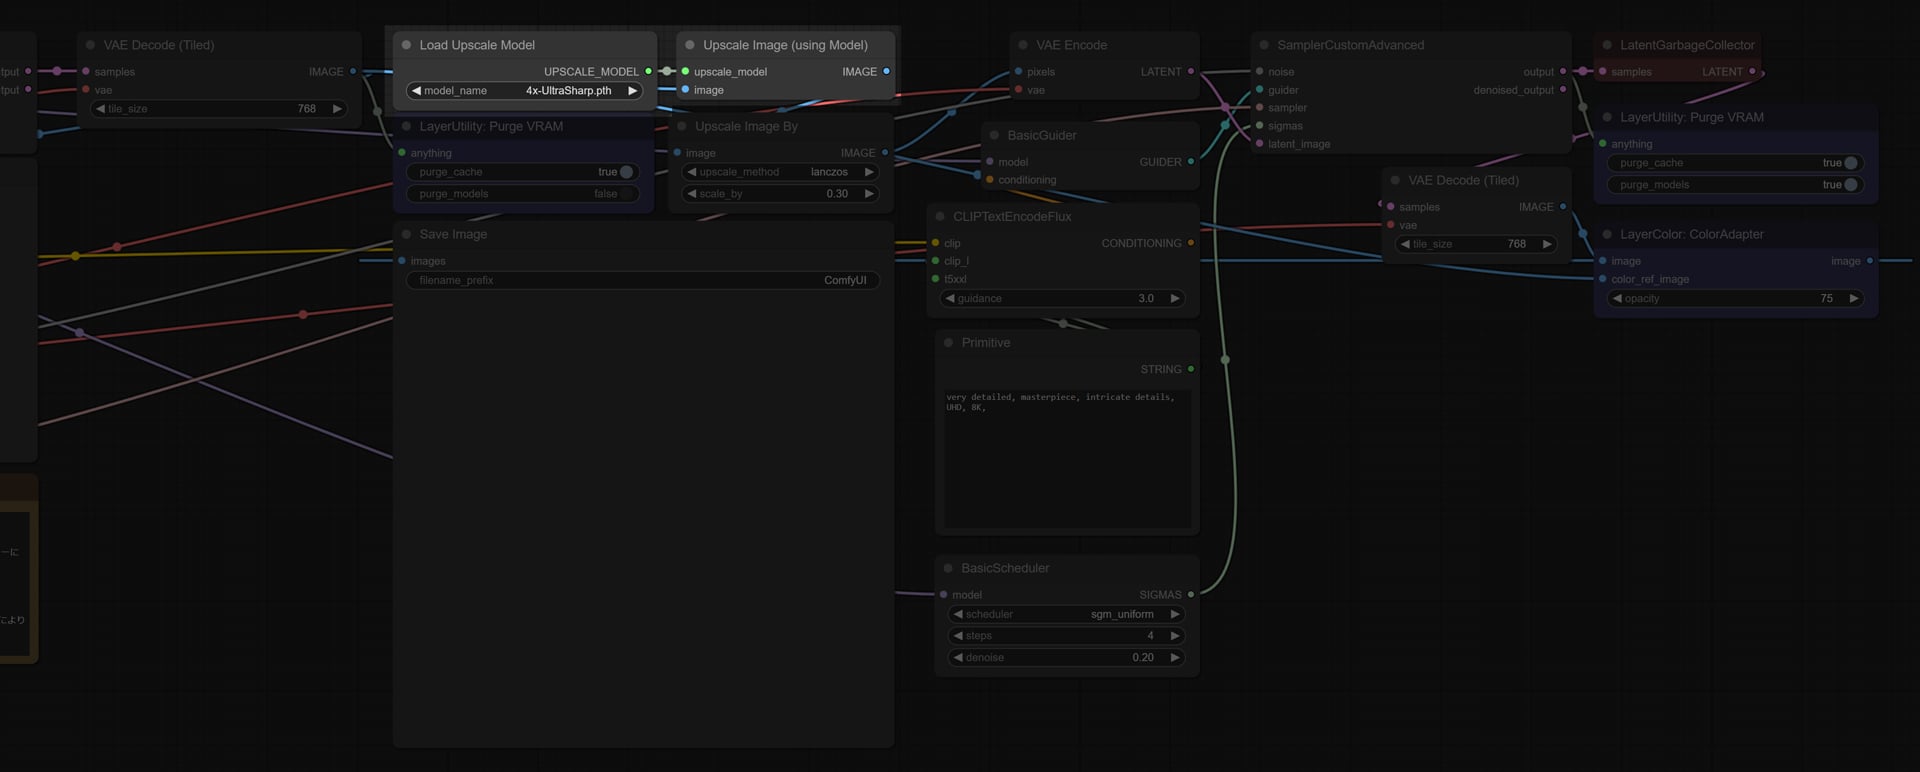Click the opacity 75 value field
1920x772 pixels.
point(1735,298)
